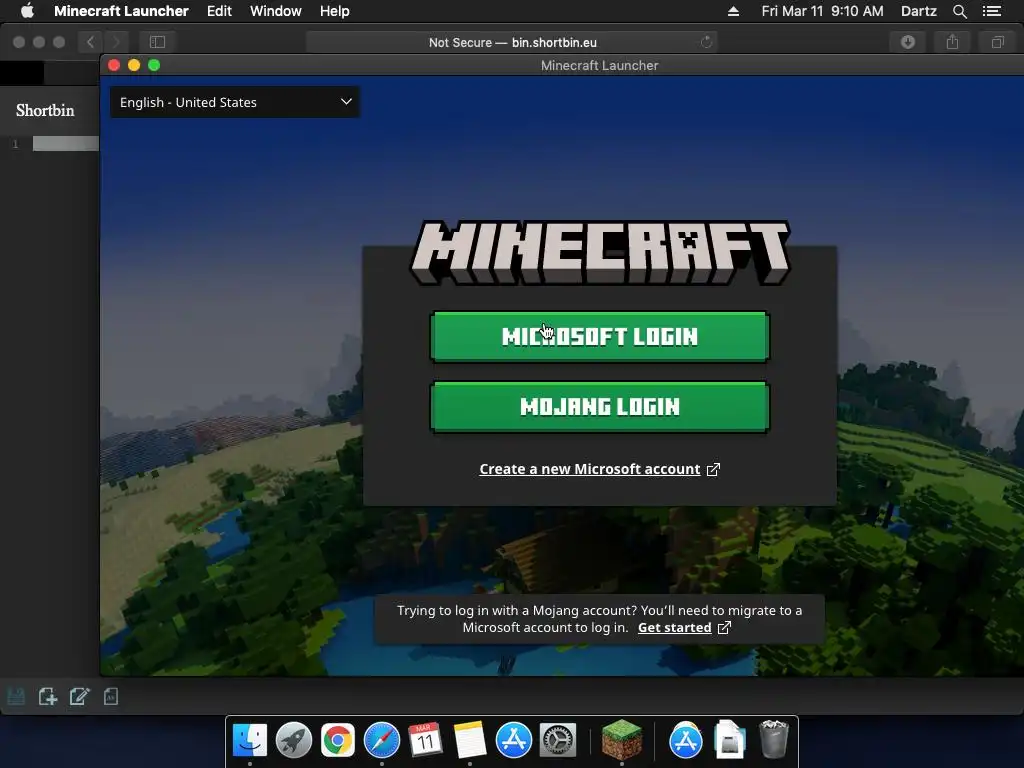Click the save icon in Shortbin toolbar
The image size is (1024, 768).
(x=16, y=696)
